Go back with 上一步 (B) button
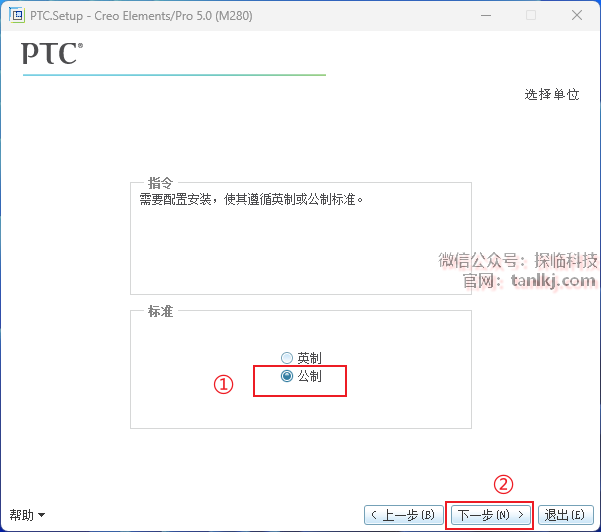601x532 pixels. (404, 515)
